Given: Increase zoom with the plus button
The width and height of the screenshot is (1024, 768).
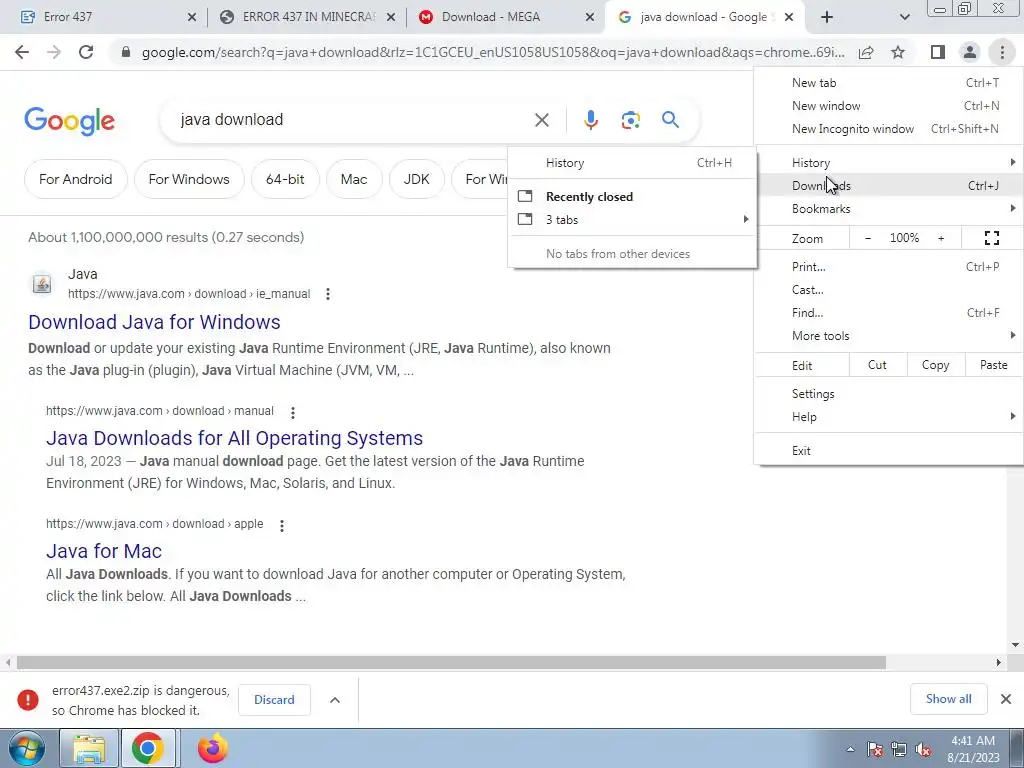Looking at the screenshot, I should click(x=941, y=238).
